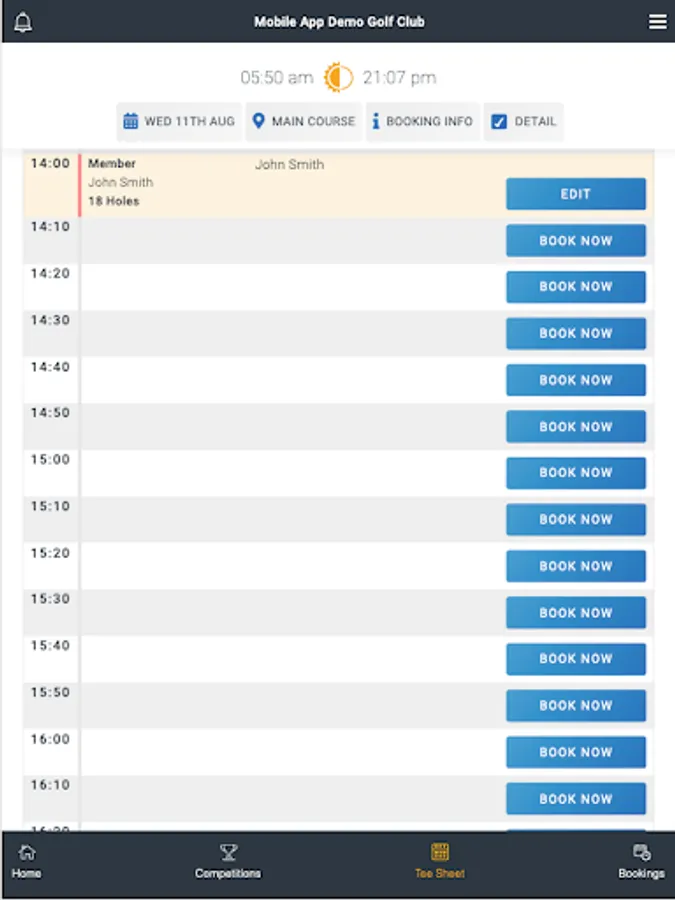Book the 14:10 tee time
Viewport: 675px width, 900px height.
(x=575, y=241)
